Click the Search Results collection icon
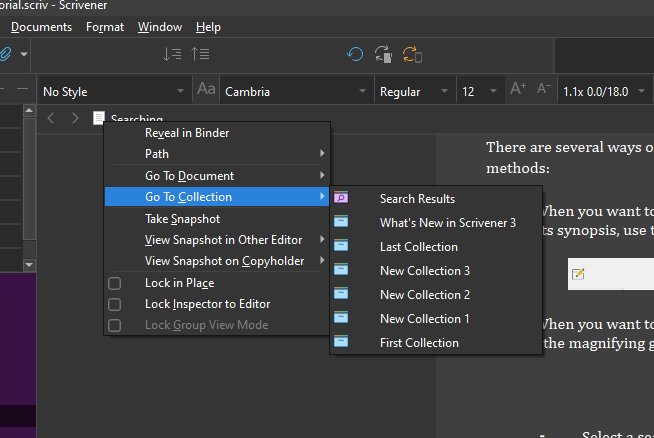 click(x=341, y=197)
